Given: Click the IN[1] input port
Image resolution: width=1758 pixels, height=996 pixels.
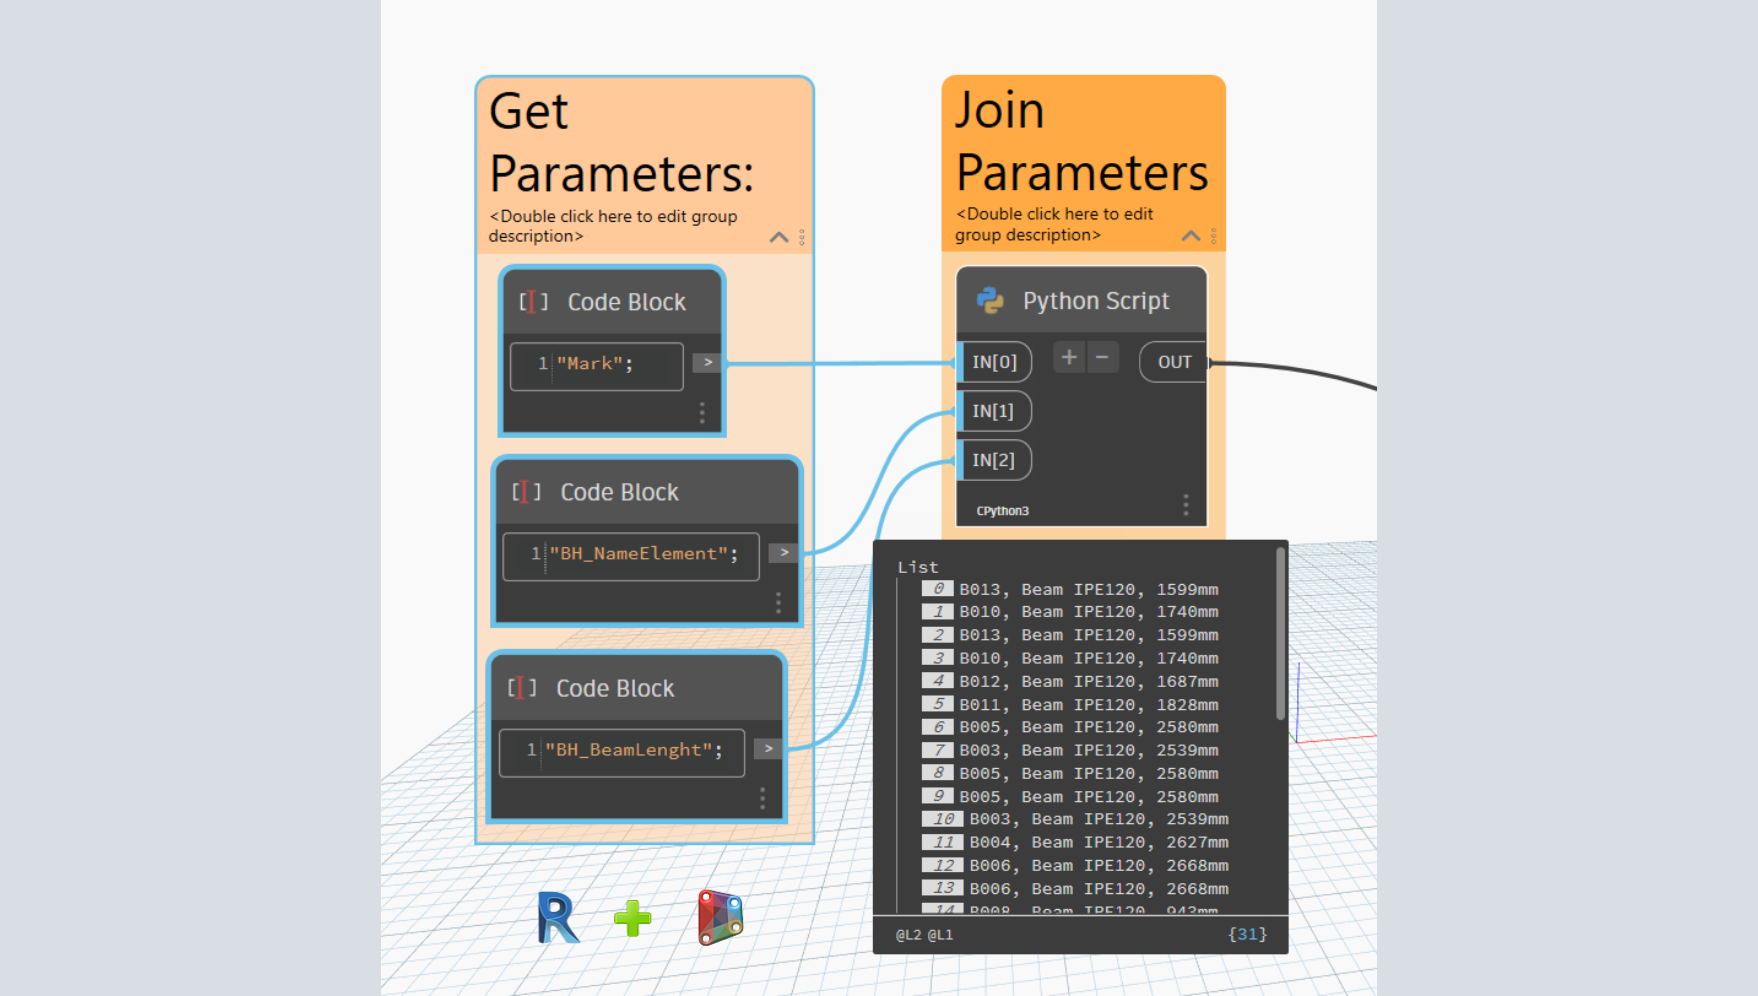Looking at the screenshot, I should 993,411.
